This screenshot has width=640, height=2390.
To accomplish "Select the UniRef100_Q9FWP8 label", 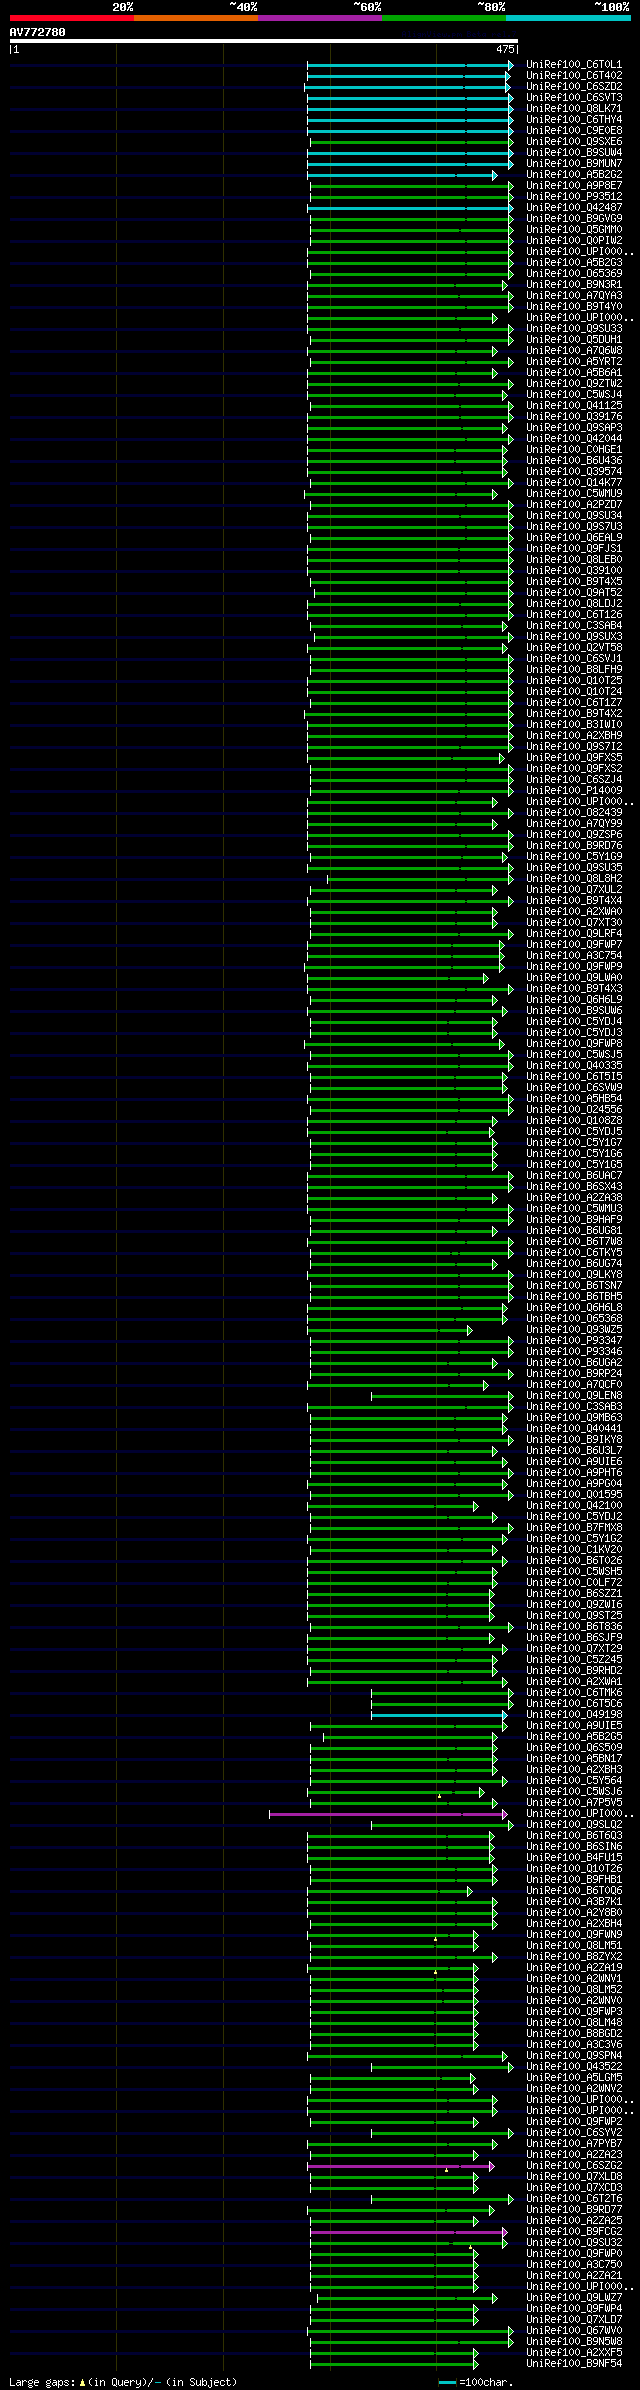I will pos(574,1043).
